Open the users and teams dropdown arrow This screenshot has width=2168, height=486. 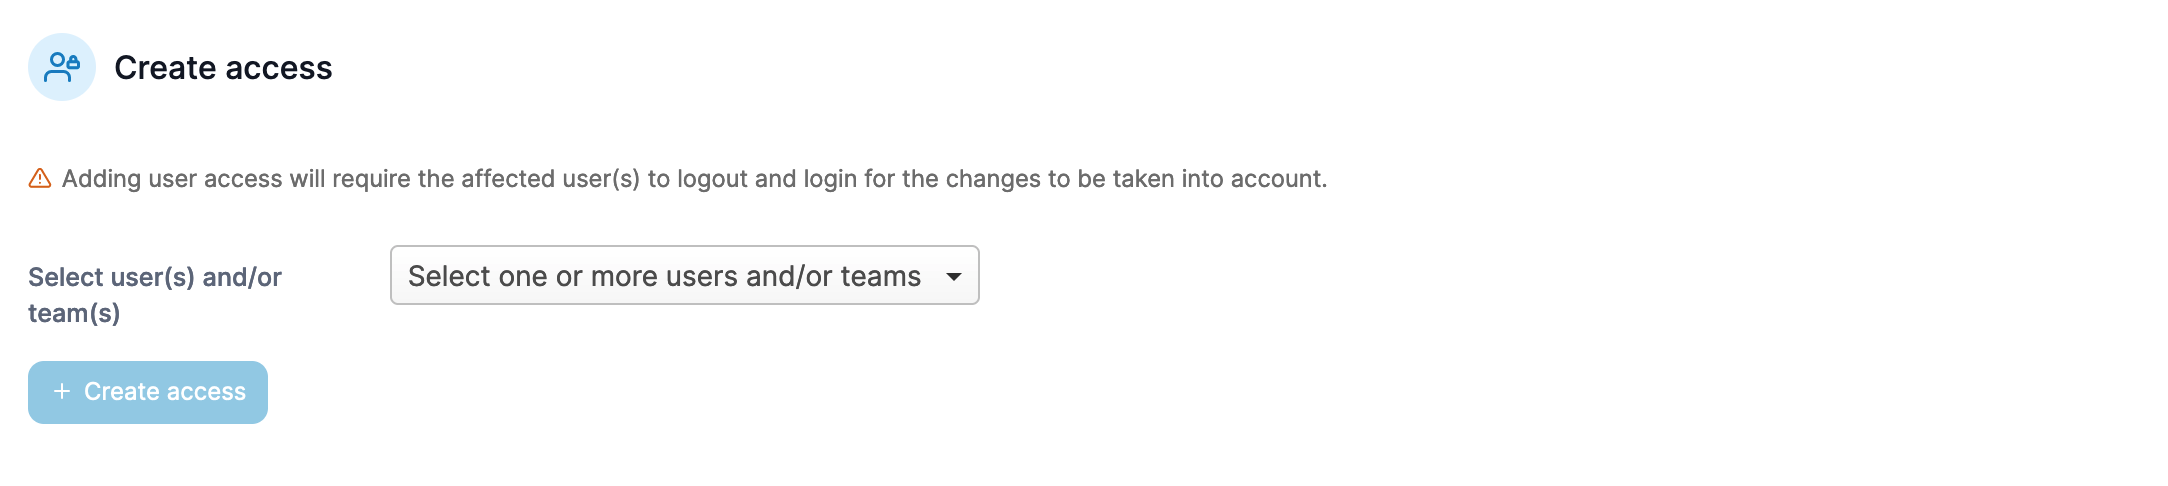pyautogui.click(x=954, y=276)
